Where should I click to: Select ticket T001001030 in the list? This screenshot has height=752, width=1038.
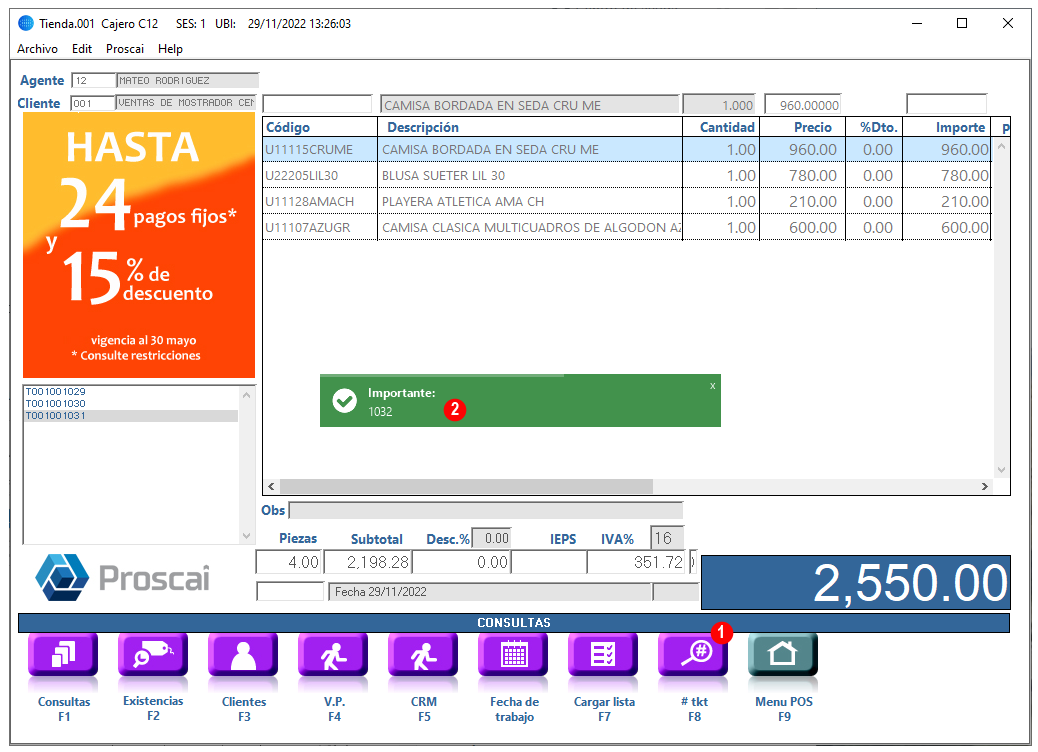click(x=56, y=403)
